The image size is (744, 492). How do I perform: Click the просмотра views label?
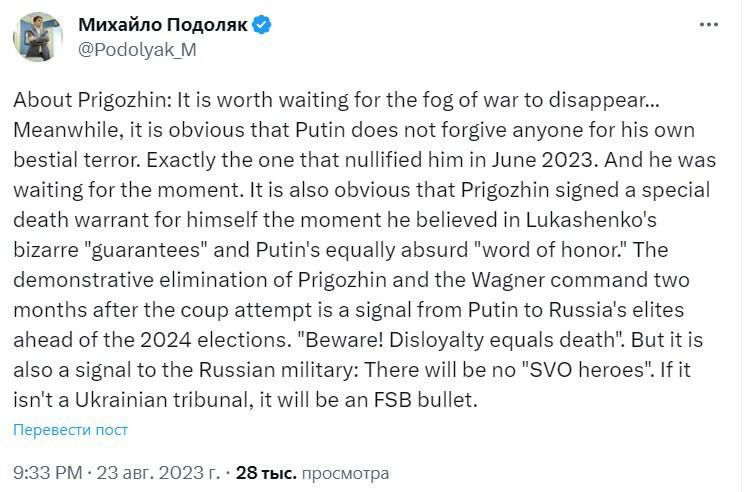click(345, 472)
